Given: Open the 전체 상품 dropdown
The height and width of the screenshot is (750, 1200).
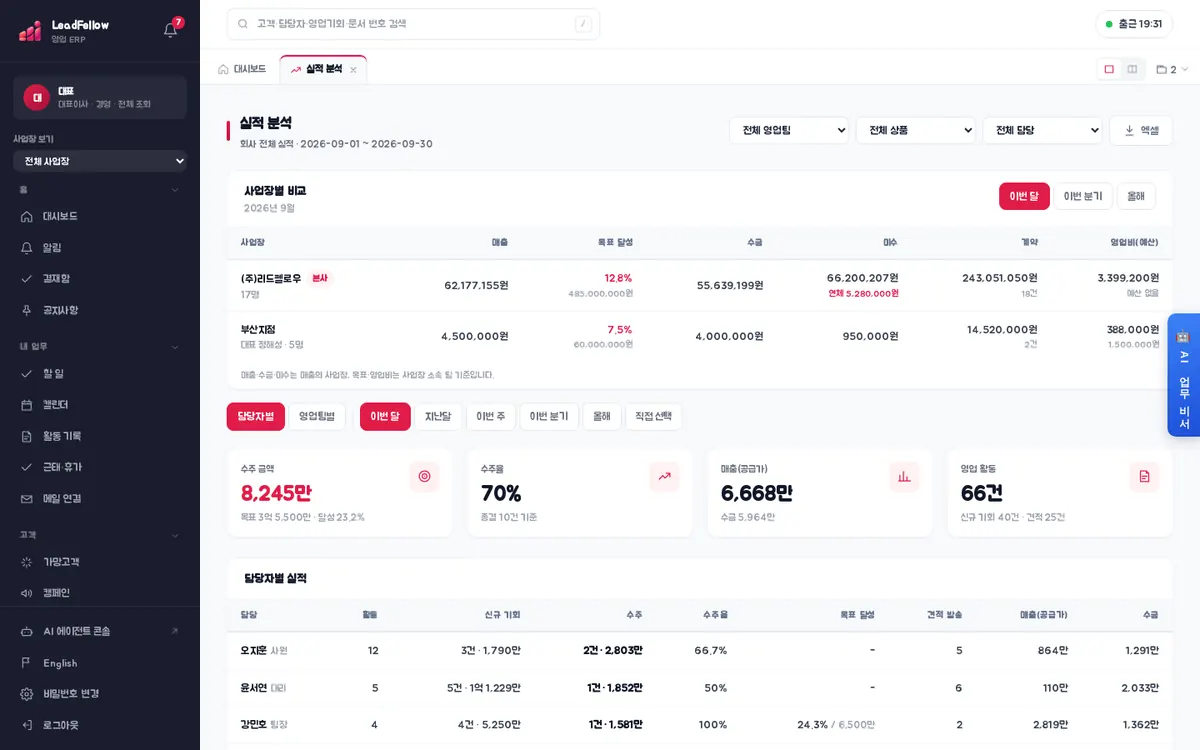Looking at the screenshot, I should tap(916, 130).
